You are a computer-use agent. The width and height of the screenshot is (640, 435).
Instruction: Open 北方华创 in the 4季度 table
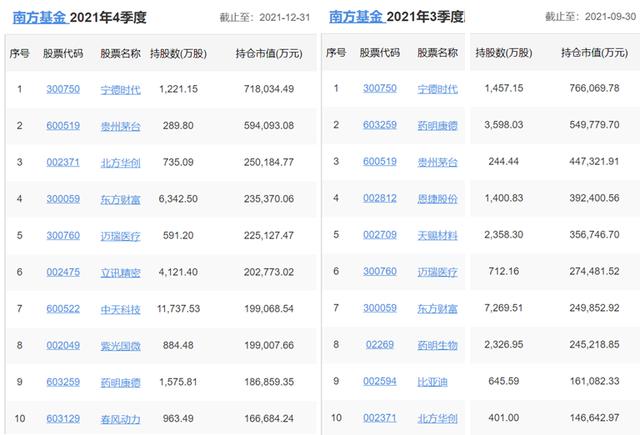click(120, 163)
